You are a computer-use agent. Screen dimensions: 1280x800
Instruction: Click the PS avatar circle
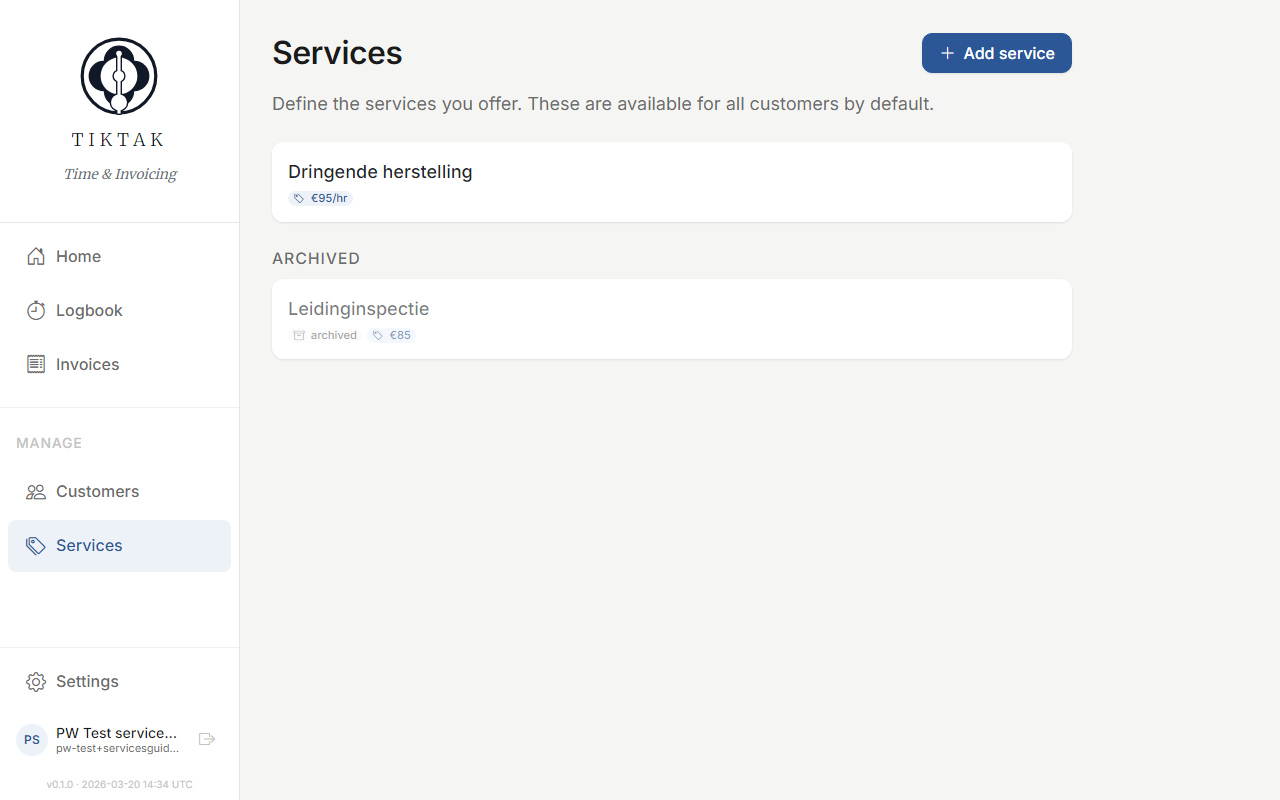tap(31, 739)
